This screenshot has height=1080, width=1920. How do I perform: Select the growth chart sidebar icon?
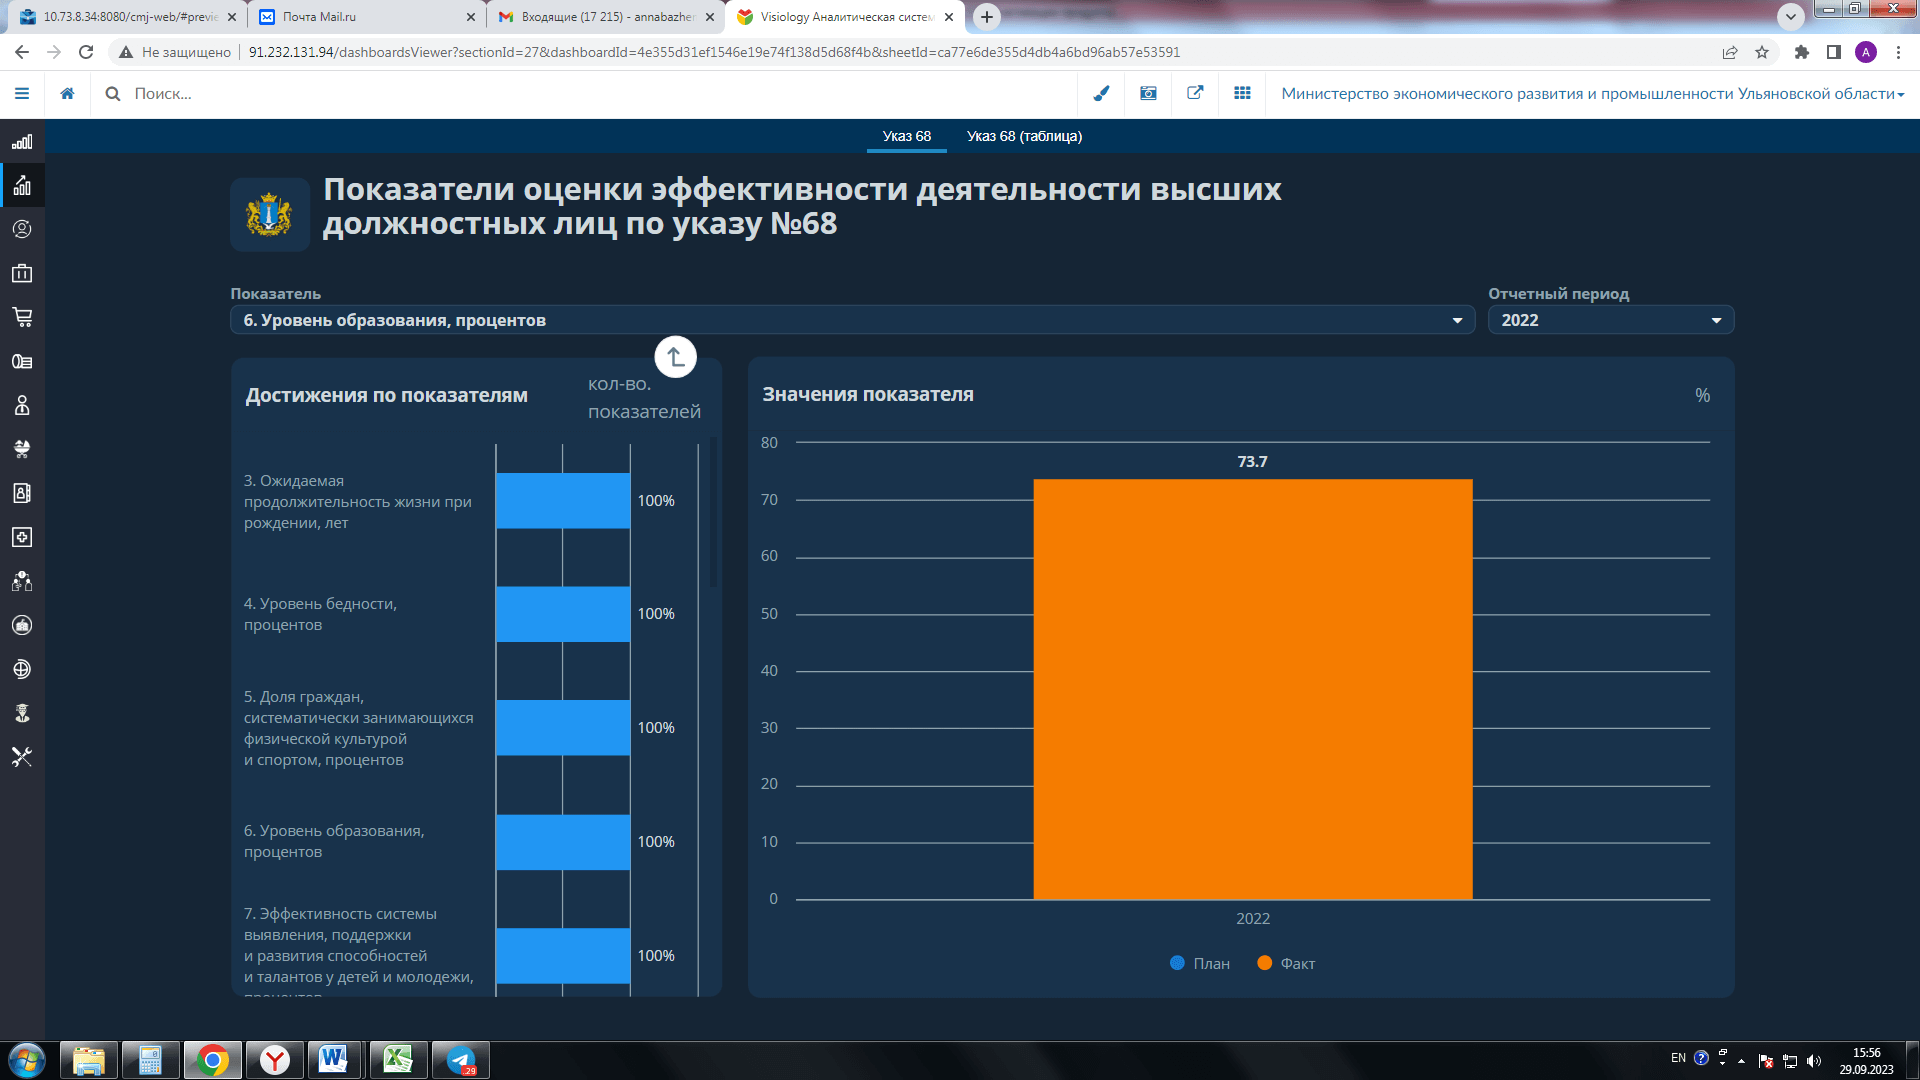coord(22,185)
